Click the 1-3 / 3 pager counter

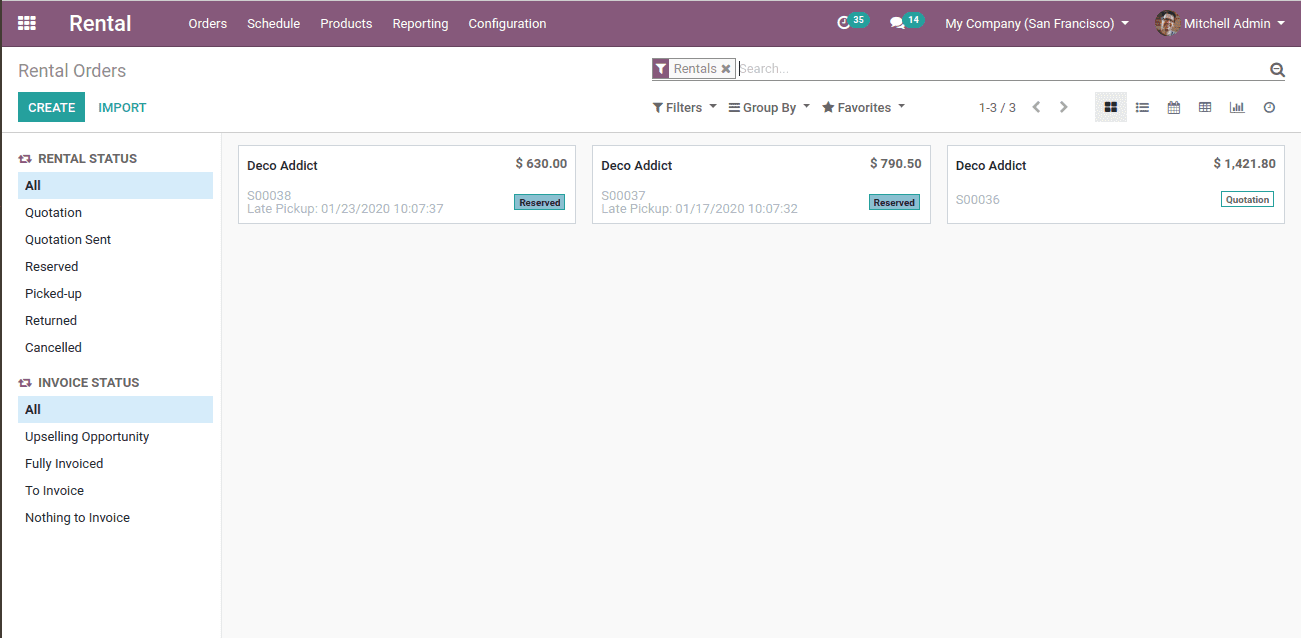click(x=997, y=107)
